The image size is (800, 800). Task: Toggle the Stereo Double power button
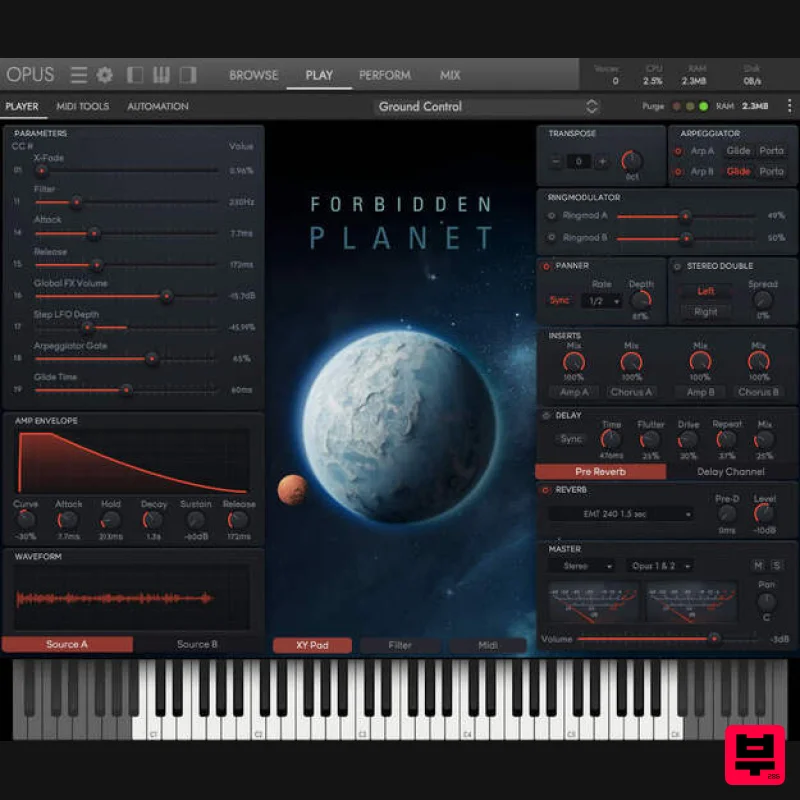pos(677,266)
